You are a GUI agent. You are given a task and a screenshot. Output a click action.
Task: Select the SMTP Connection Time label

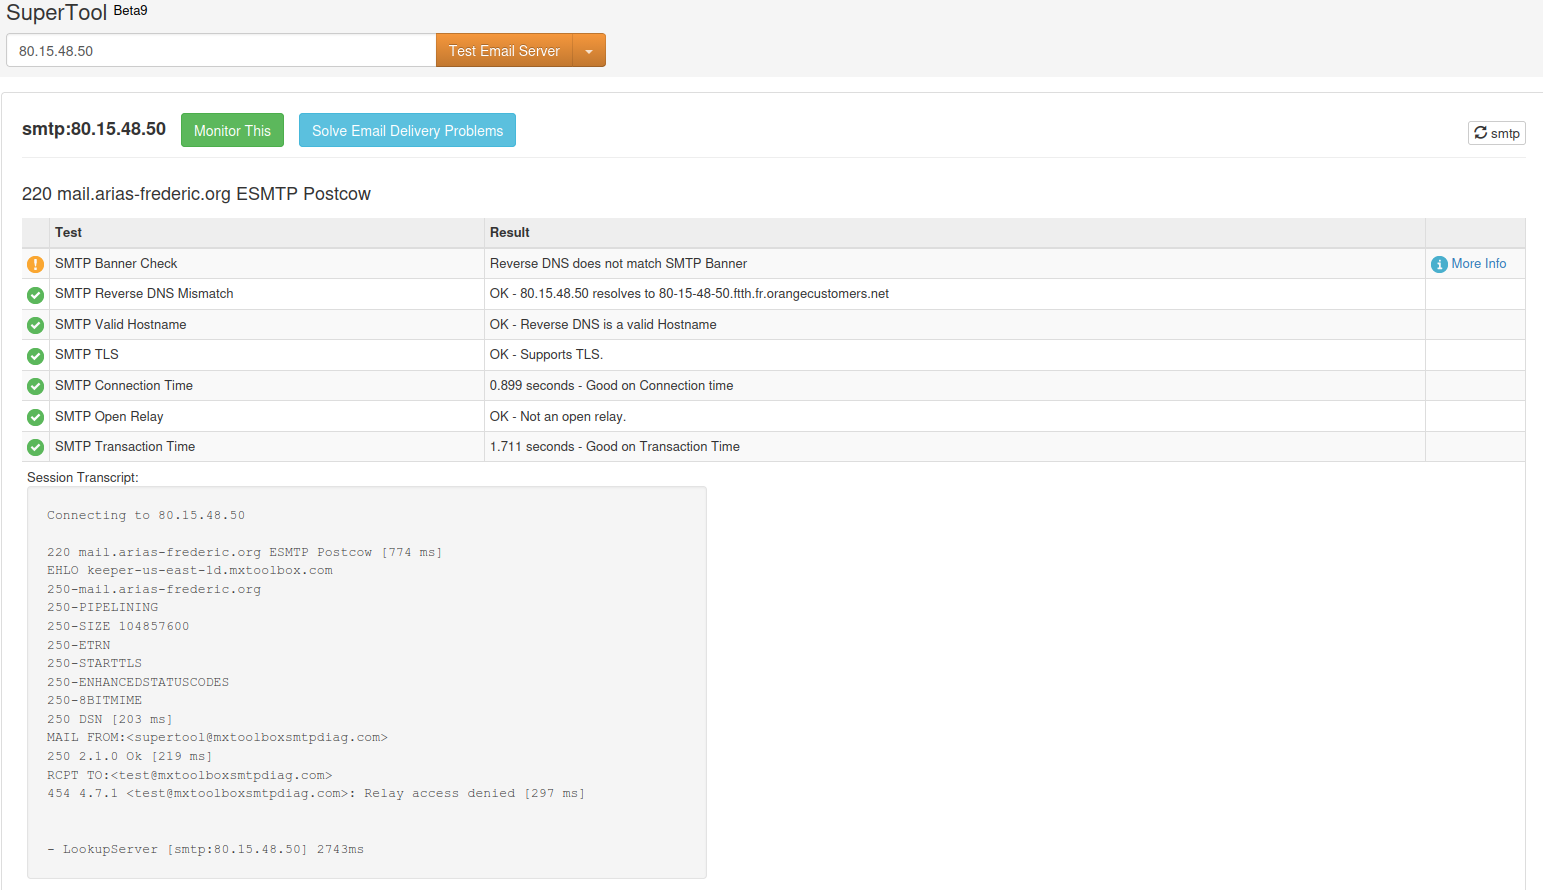point(124,385)
